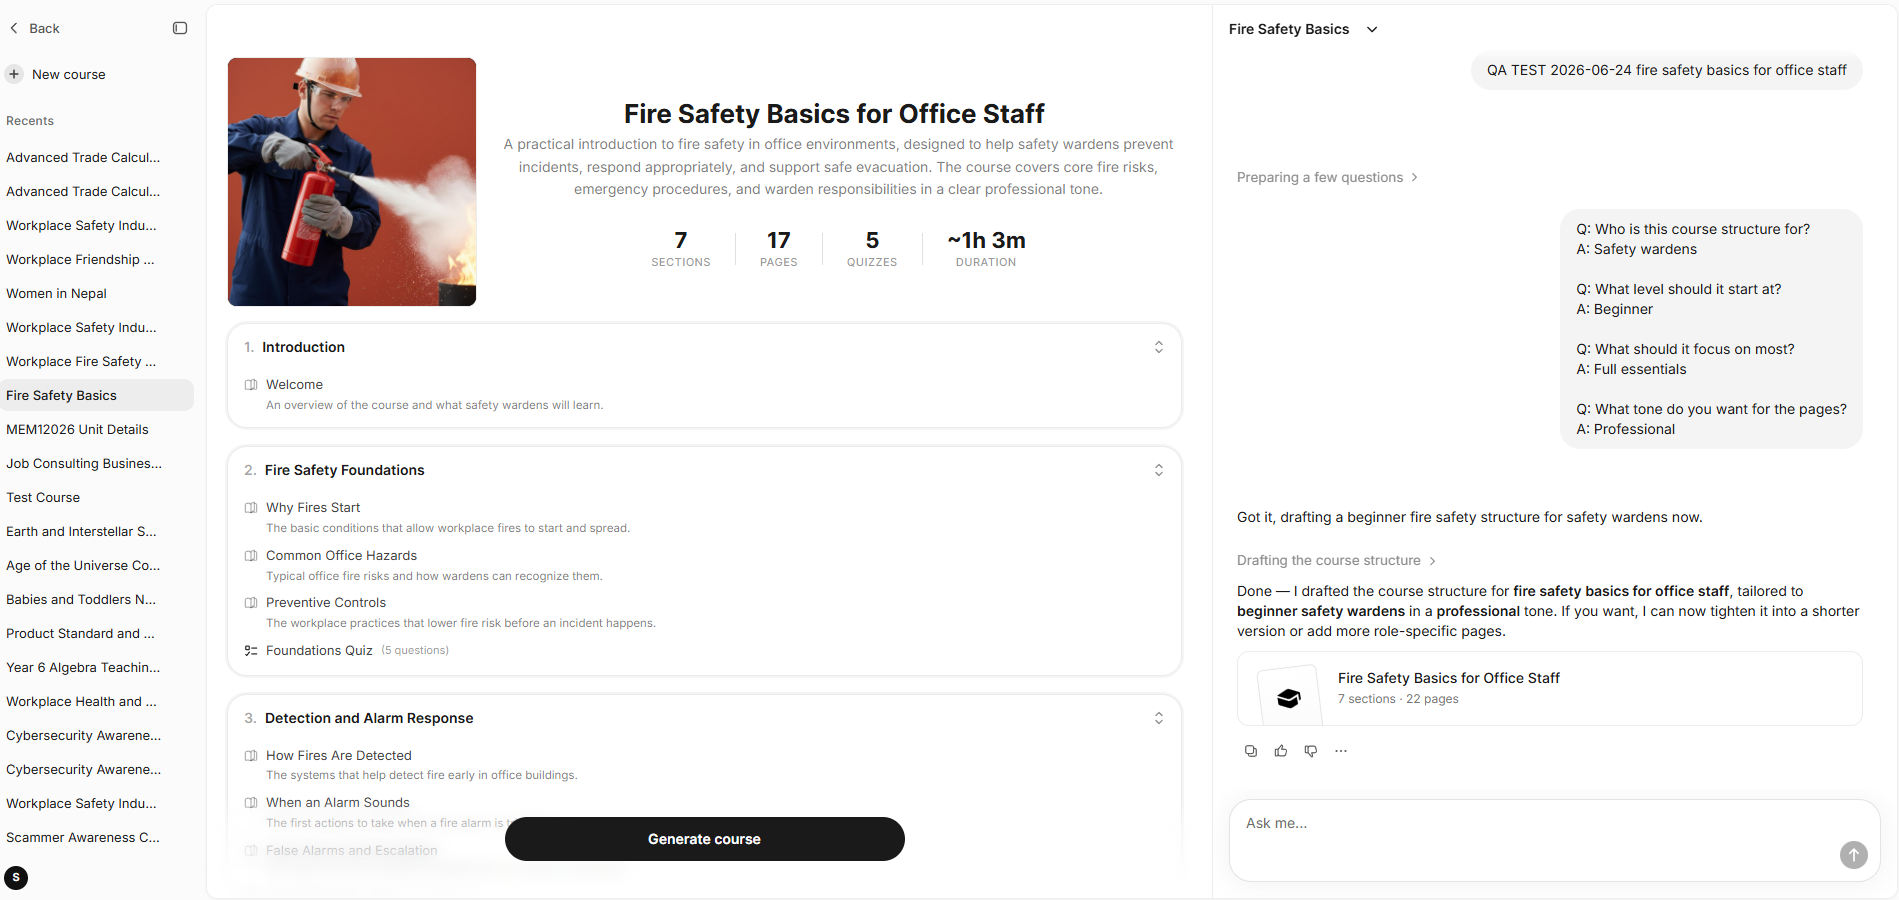Copy the assistant response with copy icon
The height and width of the screenshot is (900, 1899).
[1250, 751]
